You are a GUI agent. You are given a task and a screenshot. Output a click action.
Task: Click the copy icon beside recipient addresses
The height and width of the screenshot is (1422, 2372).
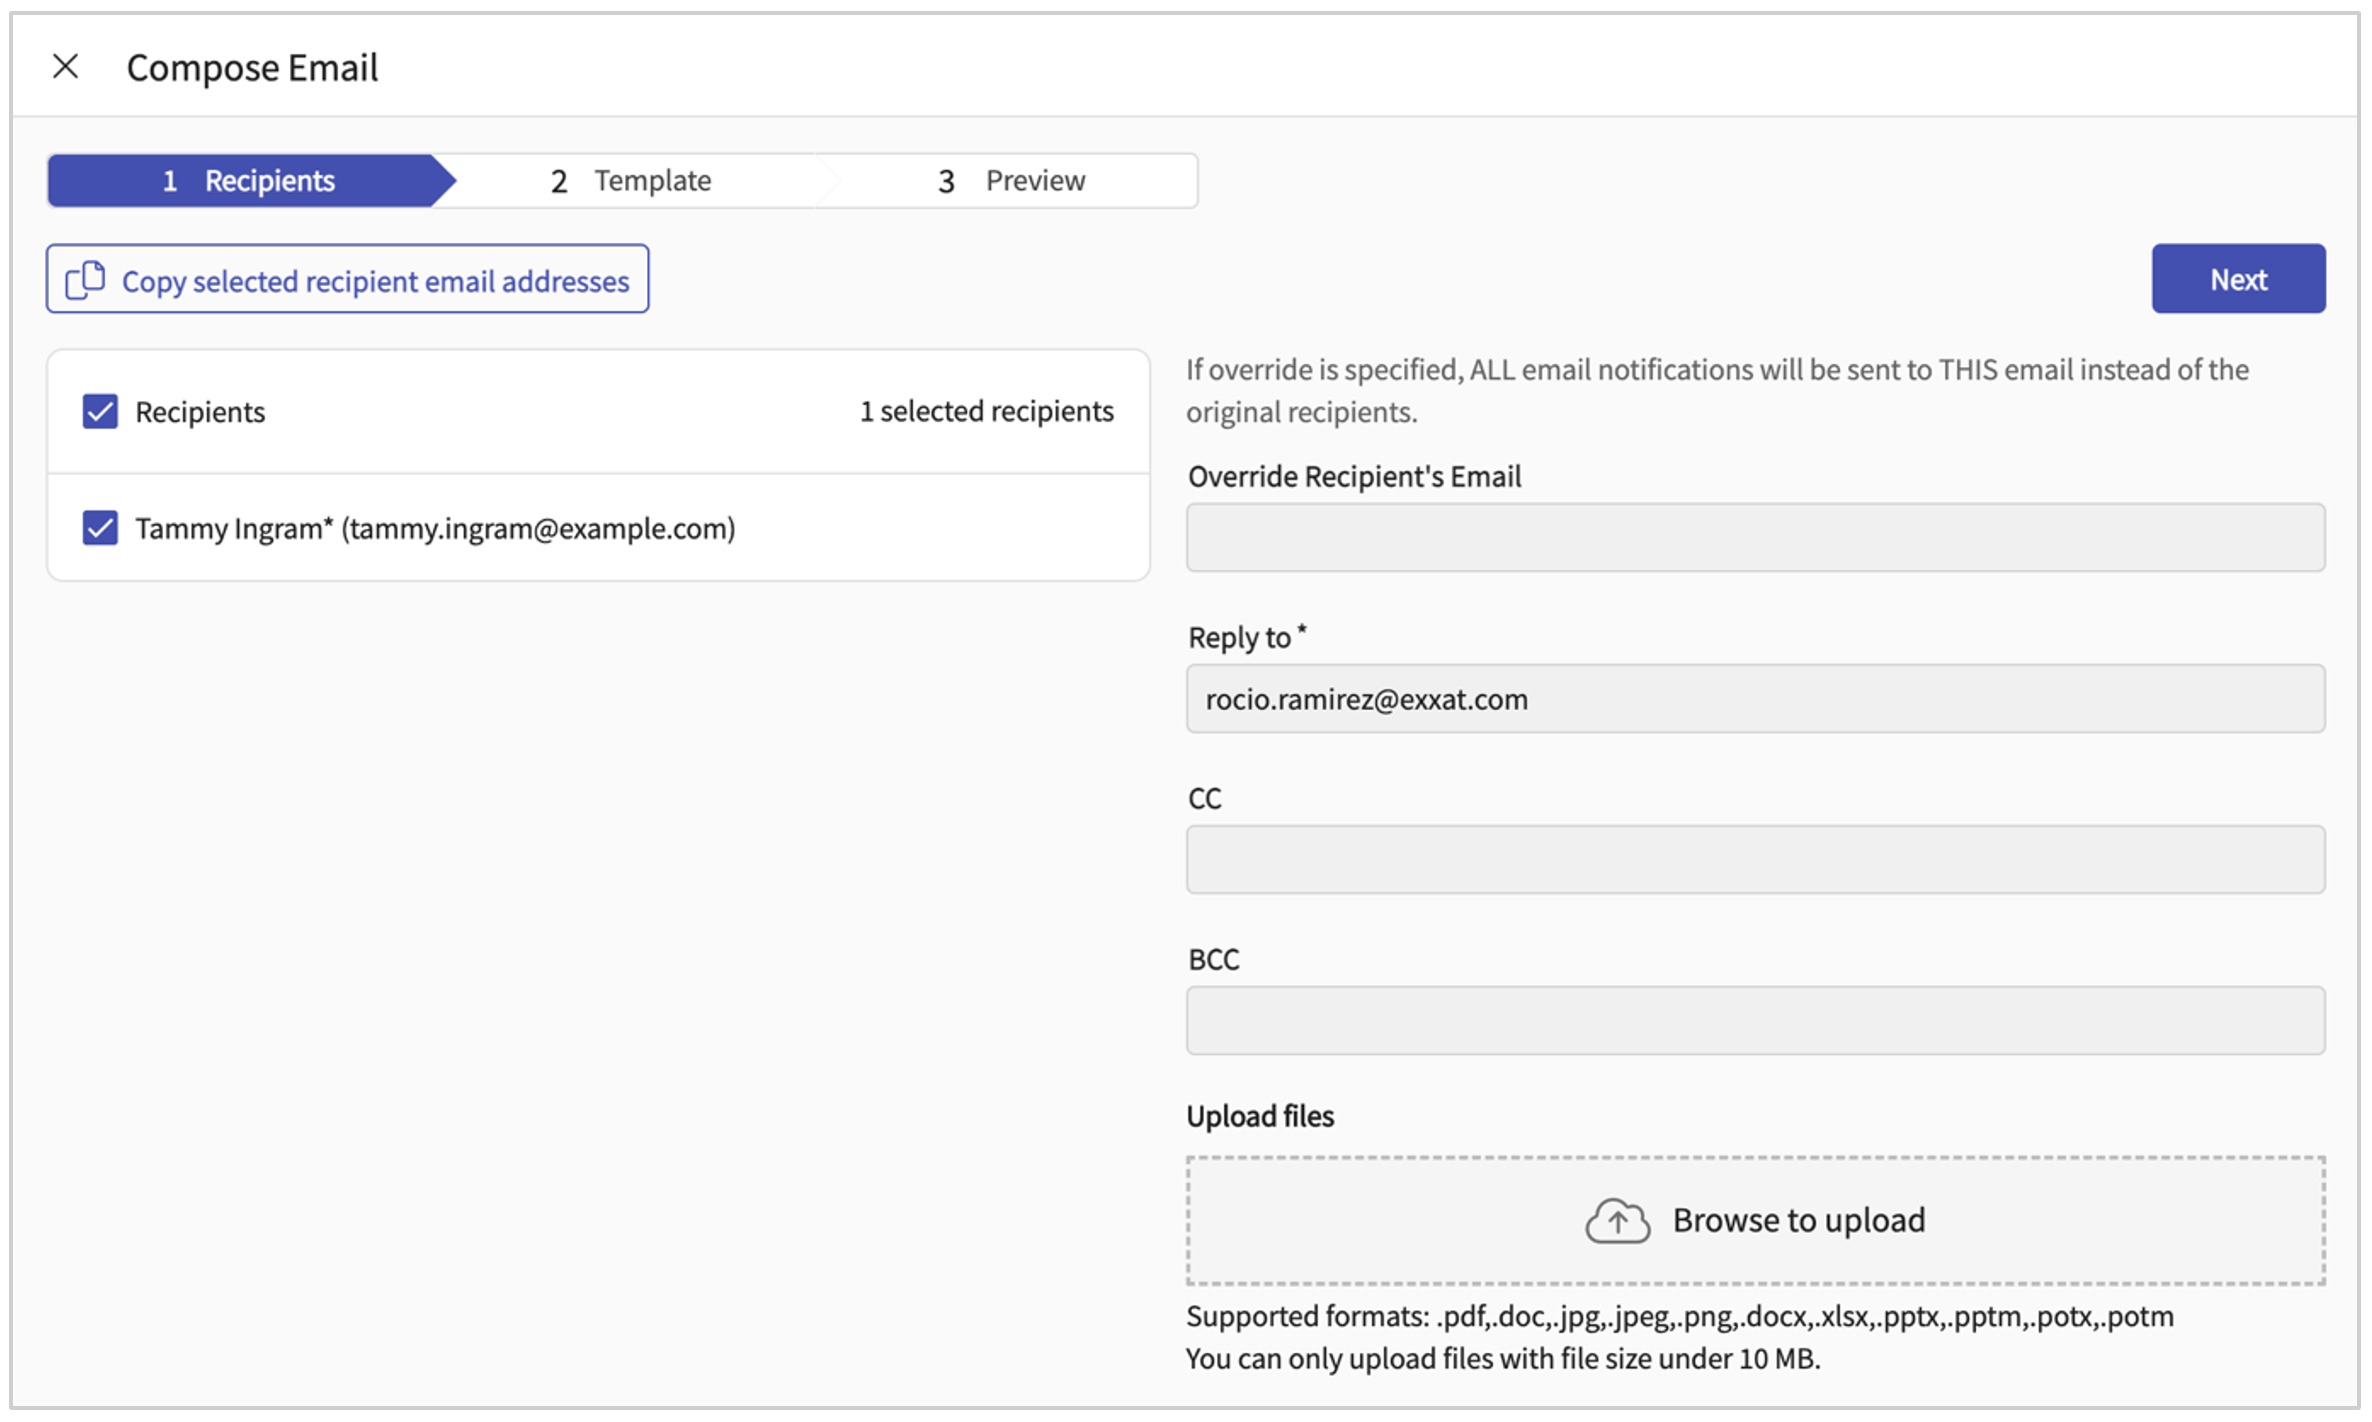[x=84, y=280]
